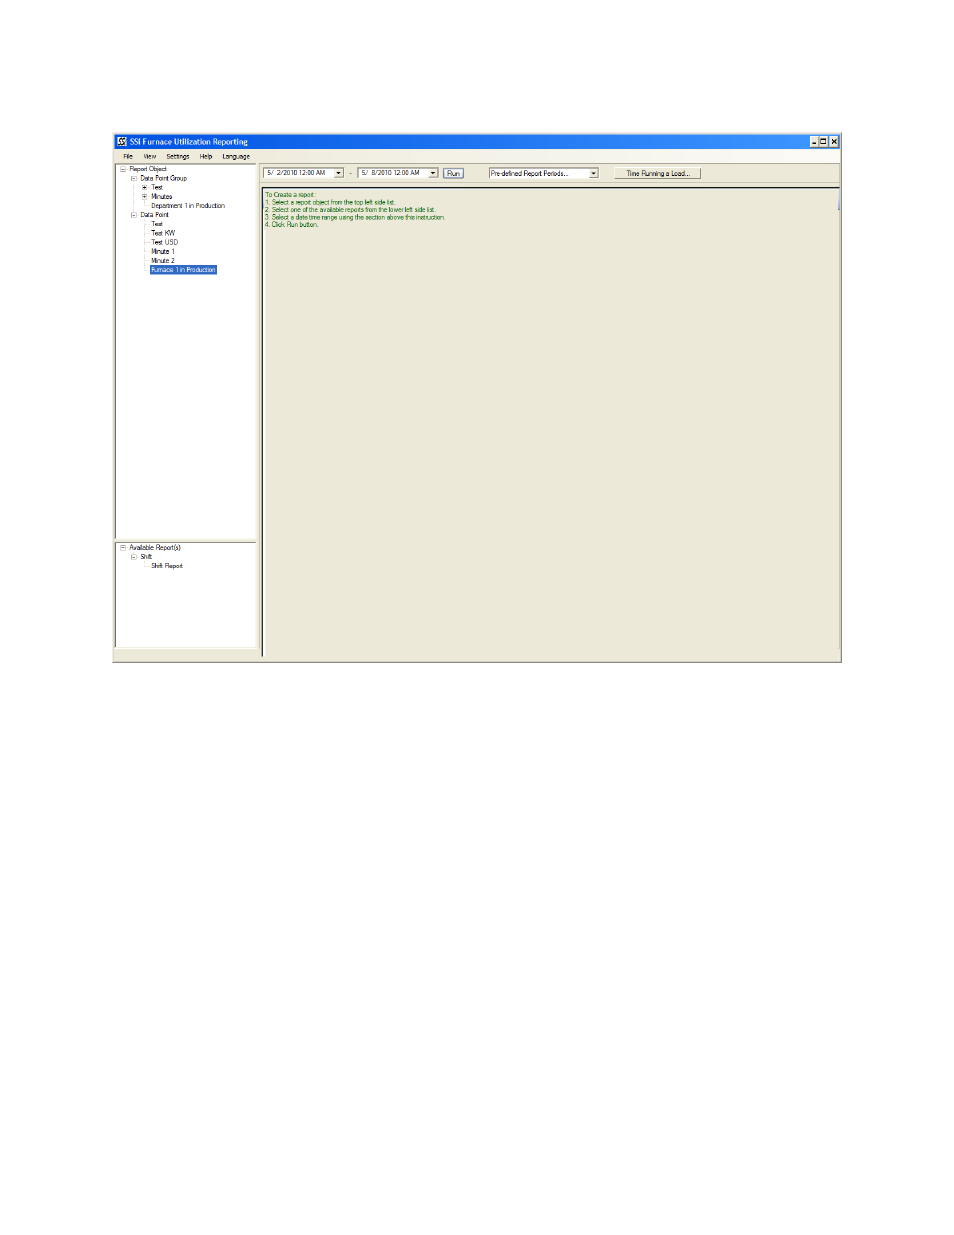Open the View menu
This screenshot has width=954, height=1235.
click(150, 157)
